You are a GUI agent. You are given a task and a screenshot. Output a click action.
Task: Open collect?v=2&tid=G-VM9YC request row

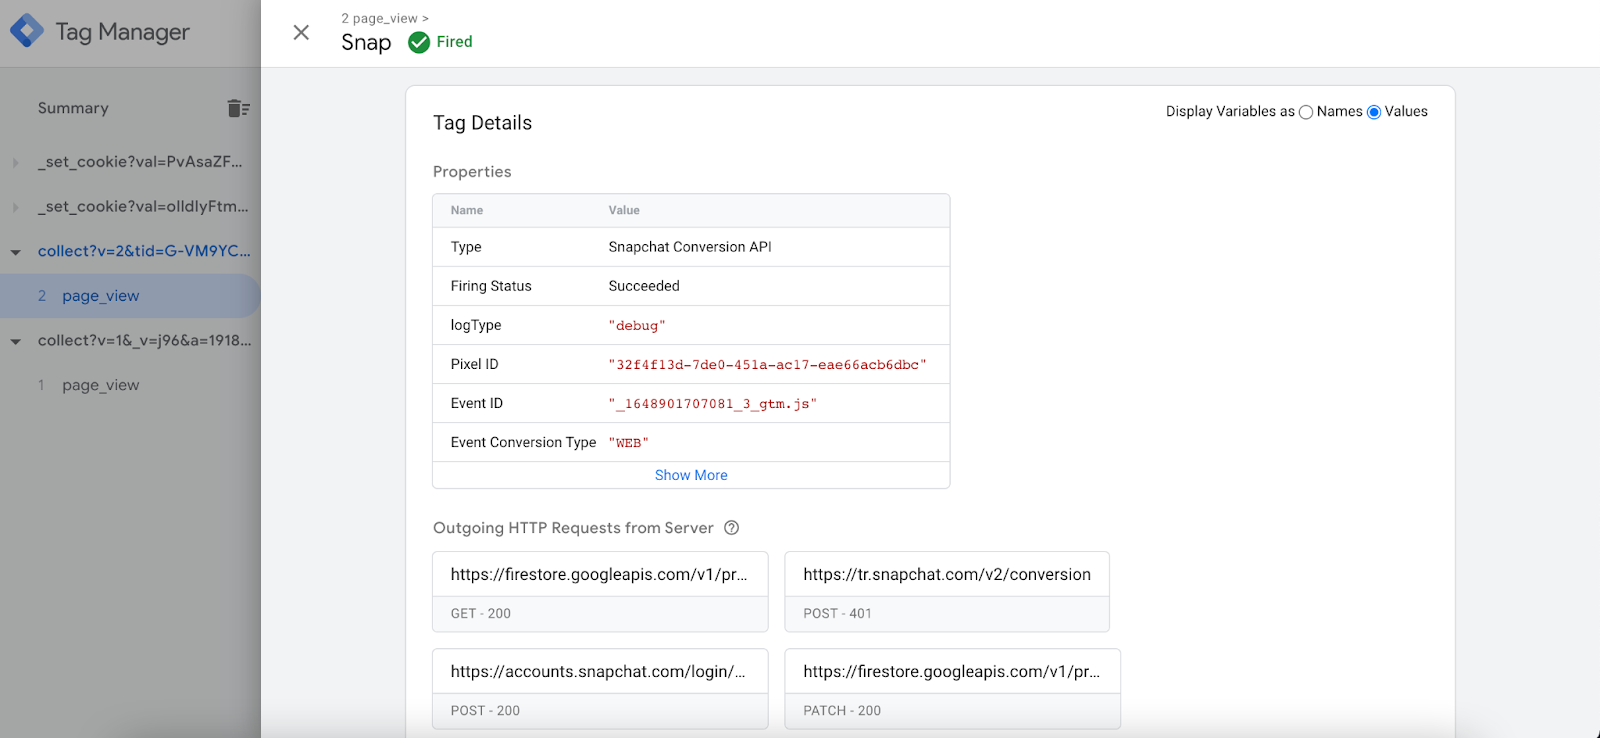coord(144,251)
